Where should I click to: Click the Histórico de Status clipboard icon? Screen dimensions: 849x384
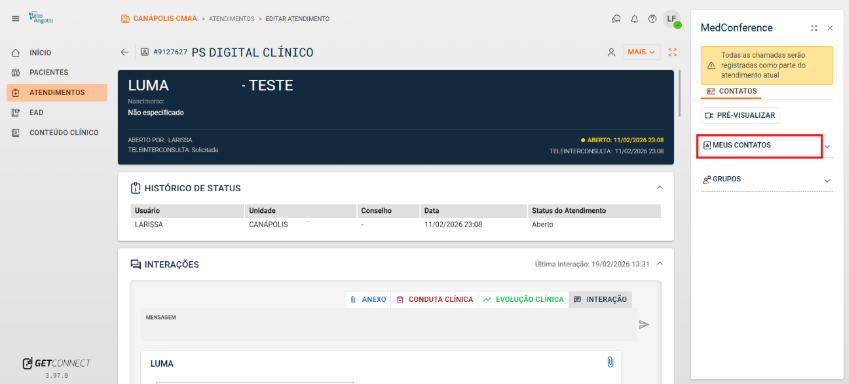coord(135,188)
